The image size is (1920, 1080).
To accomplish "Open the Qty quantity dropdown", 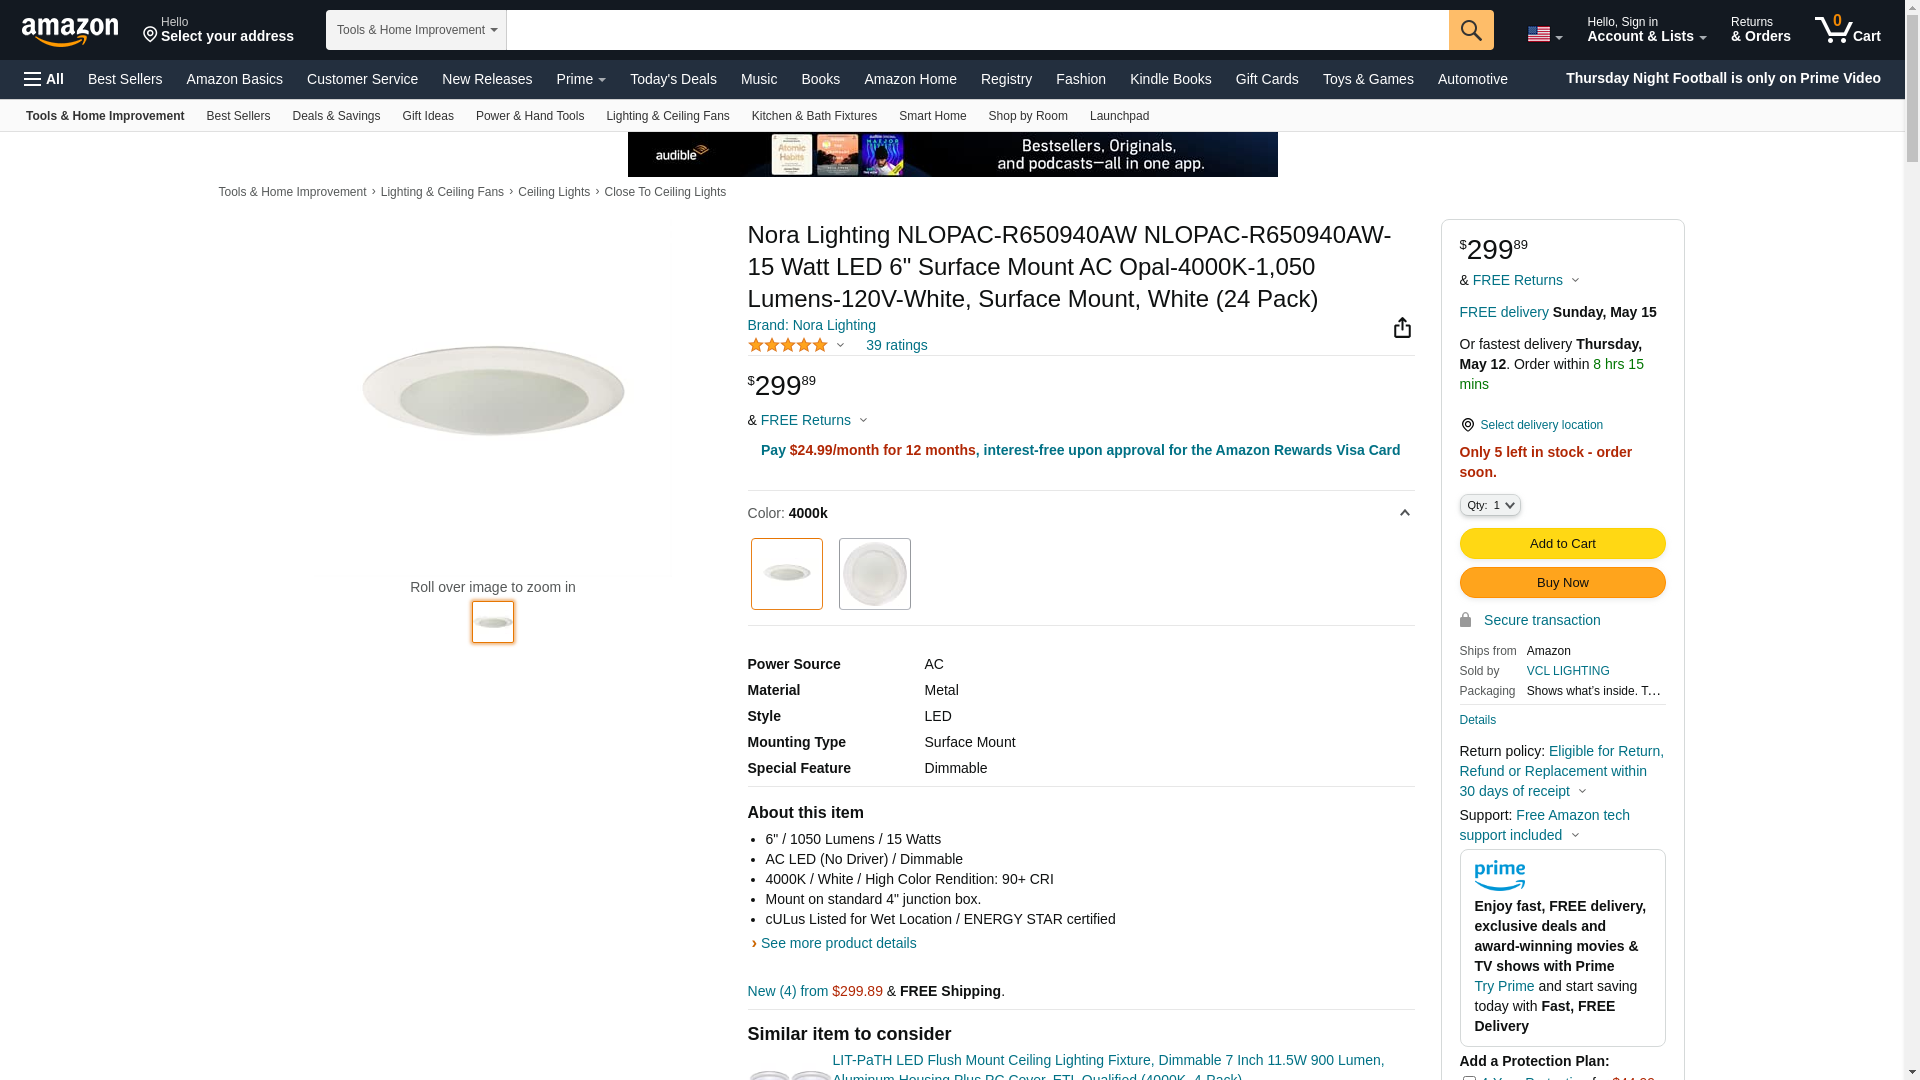I will [1490, 505].
